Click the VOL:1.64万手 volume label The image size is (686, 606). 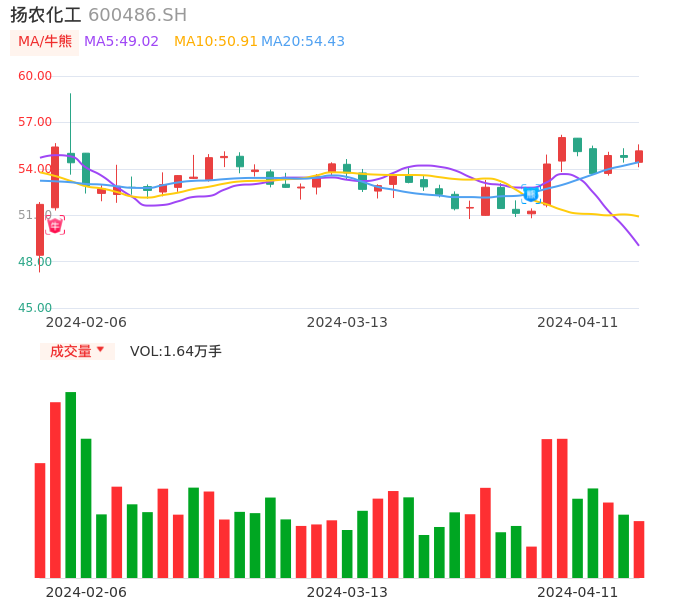[x=176, y=351]
